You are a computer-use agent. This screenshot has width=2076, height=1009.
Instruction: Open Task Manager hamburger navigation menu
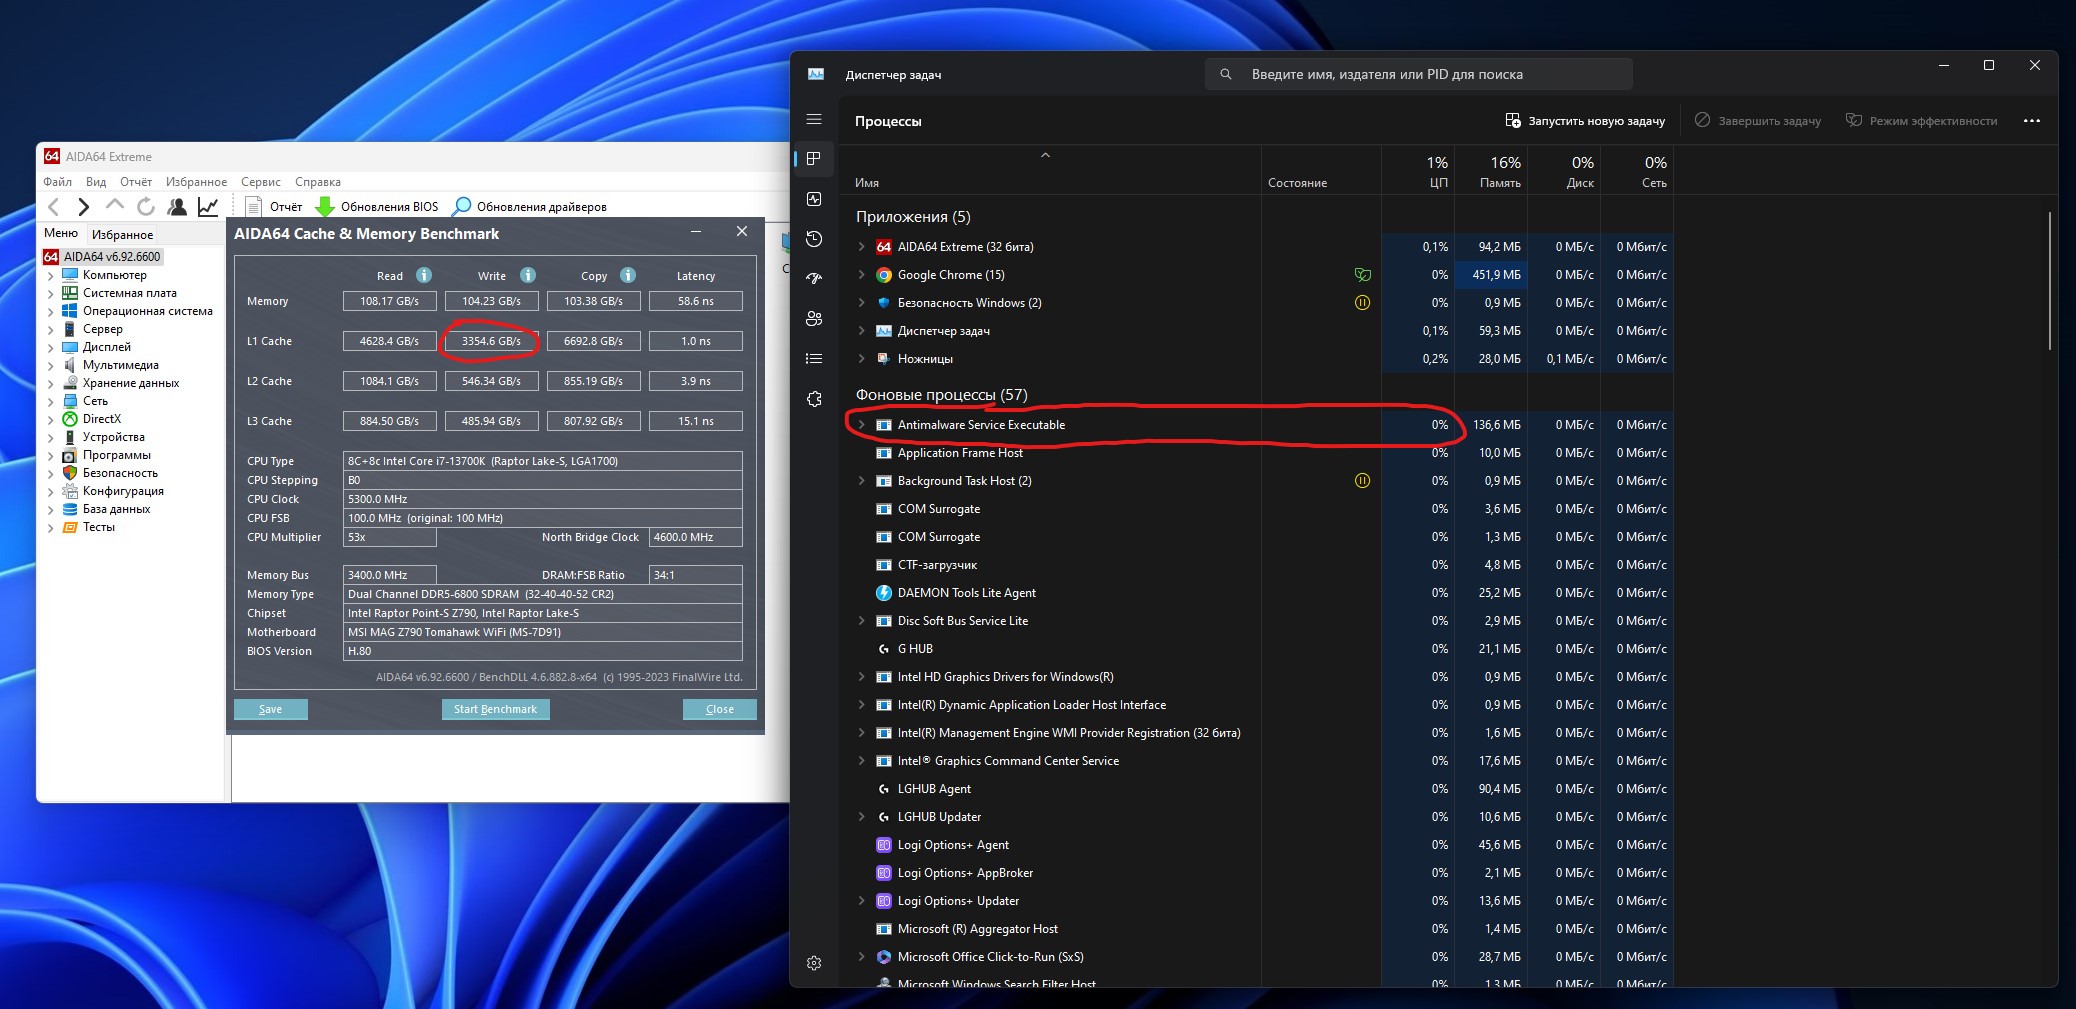pyautogui.click(x=814, y=120)
